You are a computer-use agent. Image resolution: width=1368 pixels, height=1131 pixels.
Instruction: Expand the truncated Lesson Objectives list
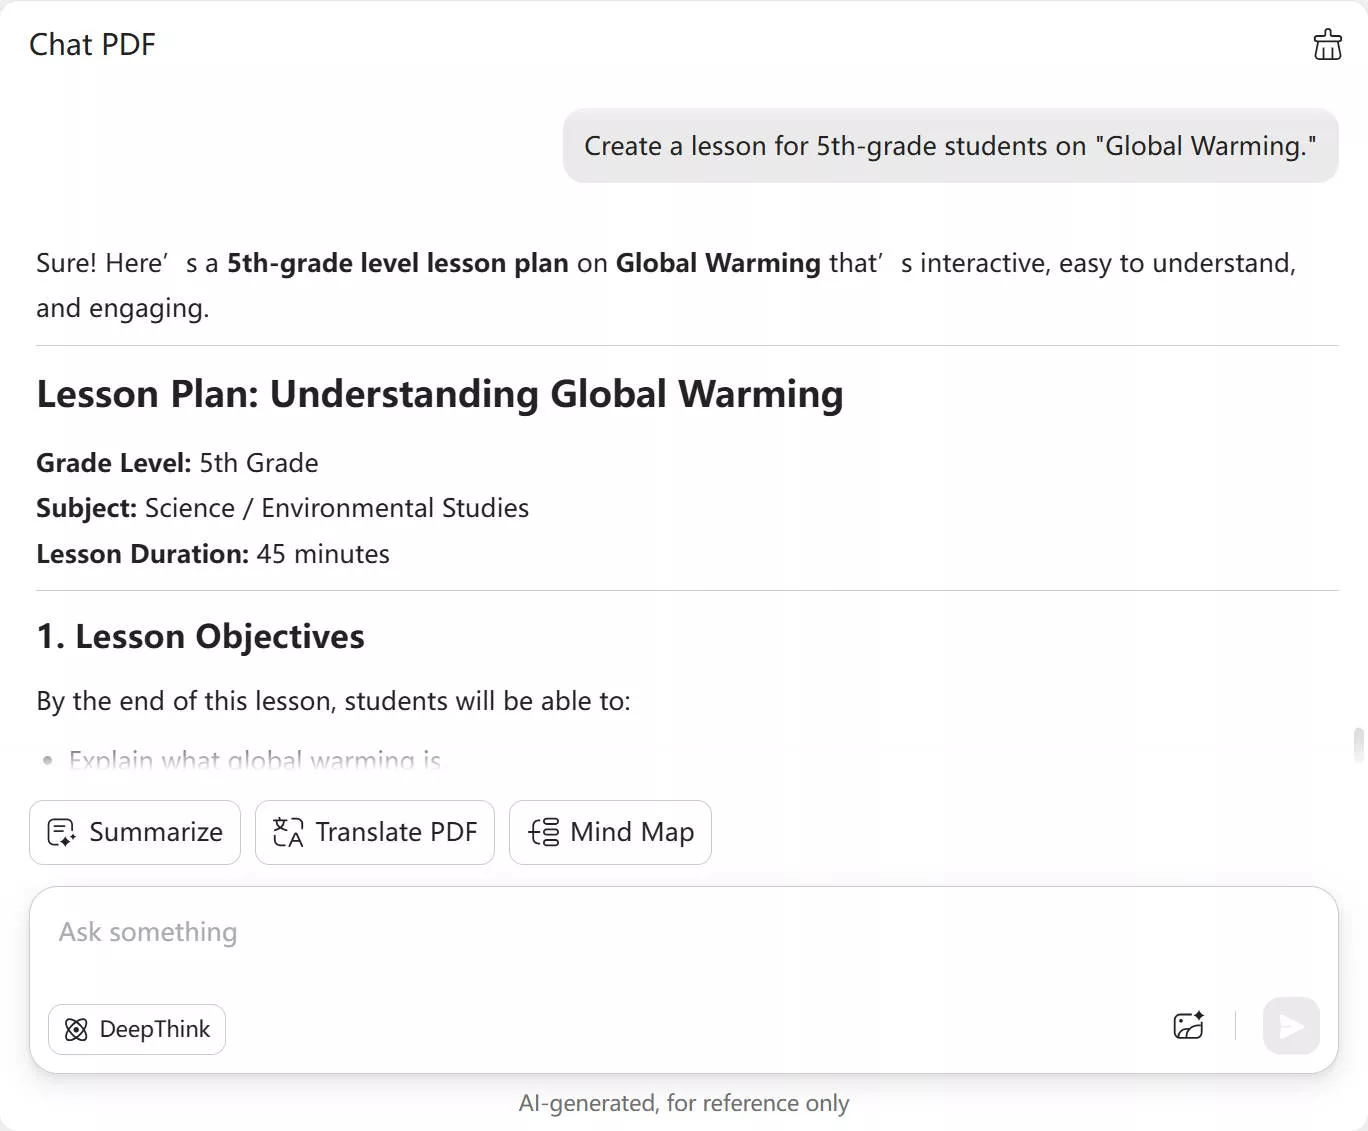(255, 760)
